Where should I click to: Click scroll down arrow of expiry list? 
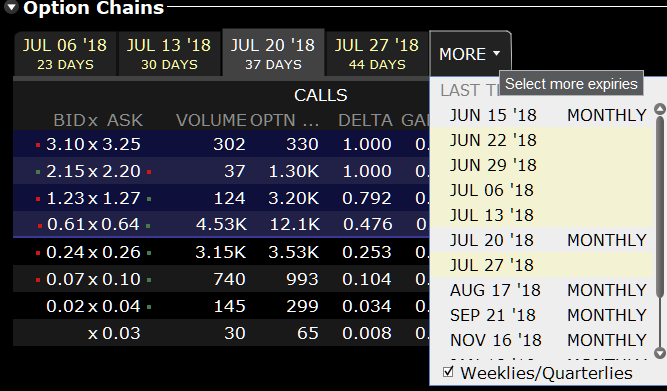[x=660, y=353]
